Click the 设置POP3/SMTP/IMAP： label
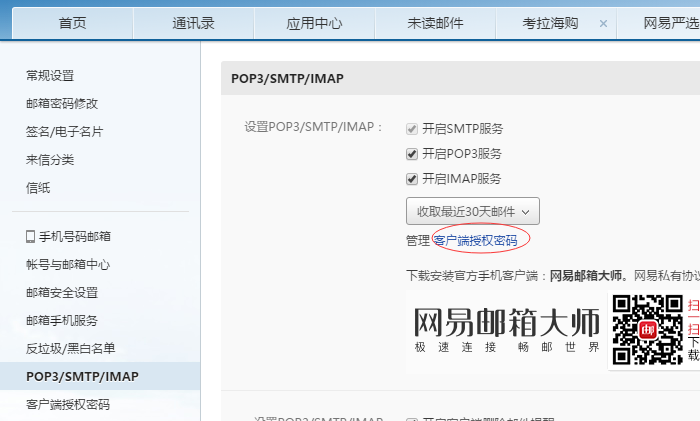This screenshot has width=700, height=421. pos(313,127)
